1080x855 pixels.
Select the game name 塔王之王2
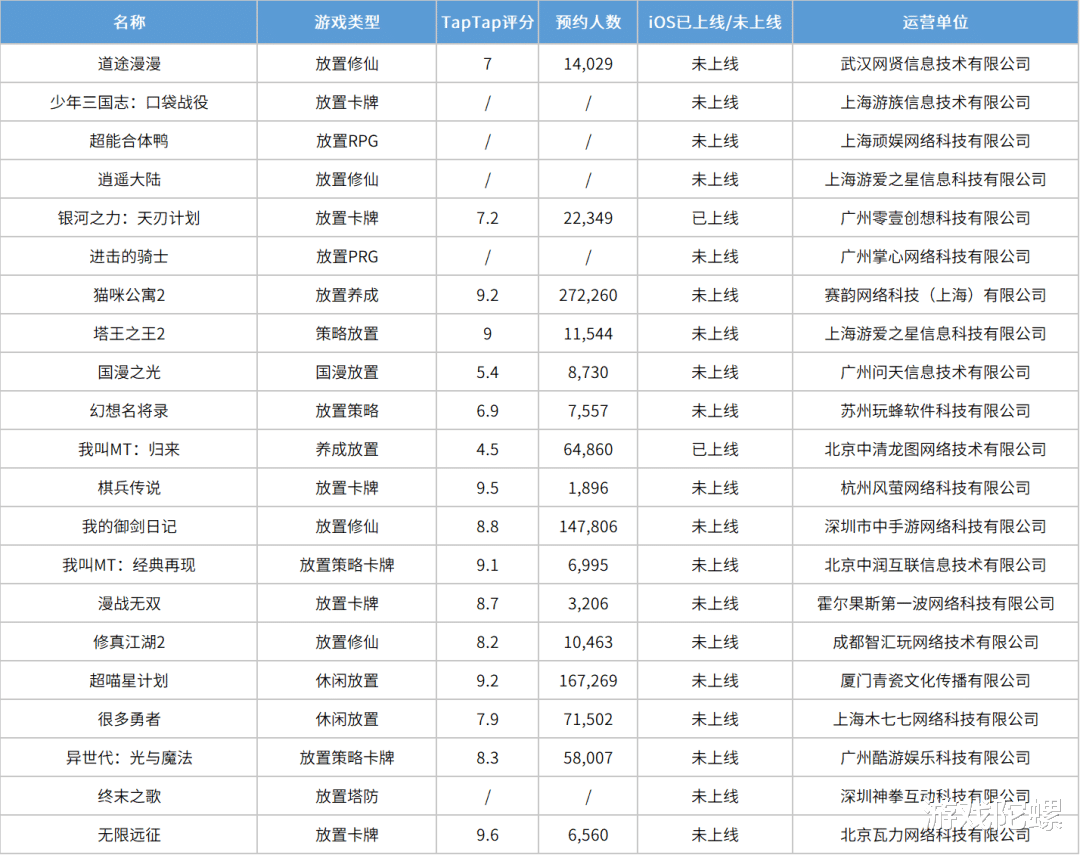click(x=129, y=334)
